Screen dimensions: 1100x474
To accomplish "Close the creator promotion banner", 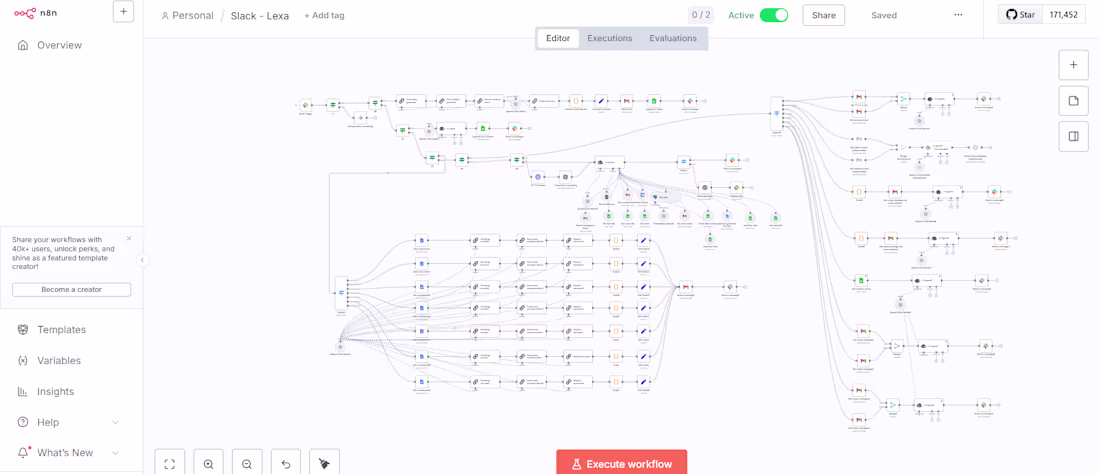I will coord(129,238).
